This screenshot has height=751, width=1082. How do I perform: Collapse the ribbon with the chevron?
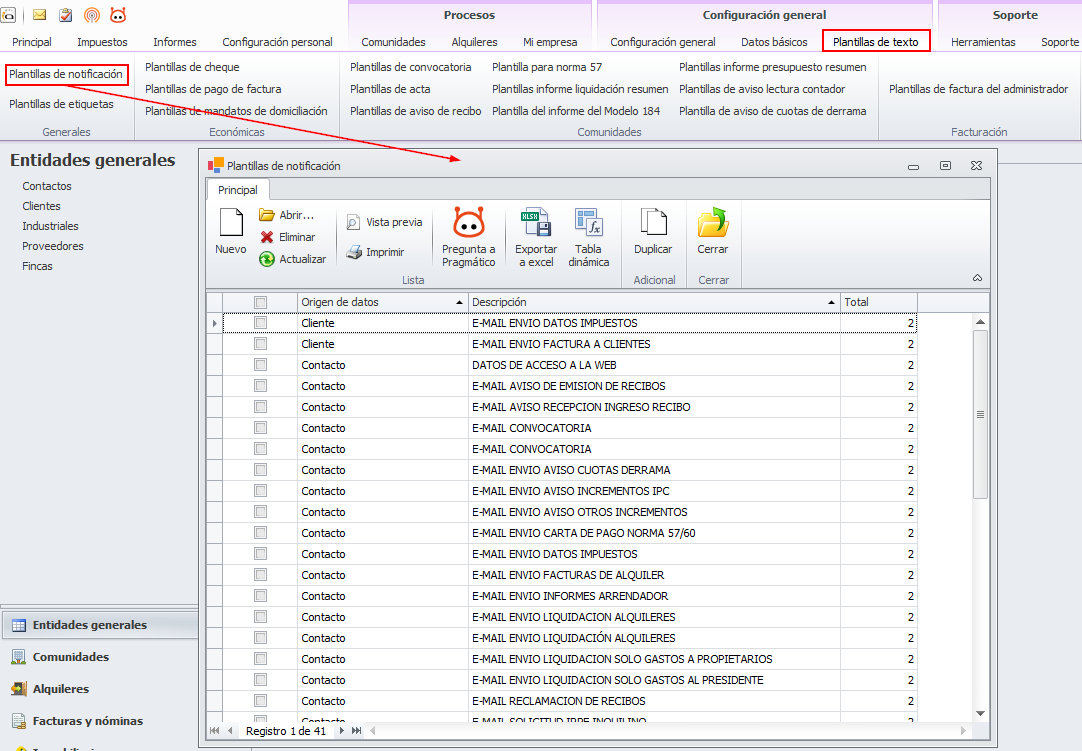coord(977,278)
